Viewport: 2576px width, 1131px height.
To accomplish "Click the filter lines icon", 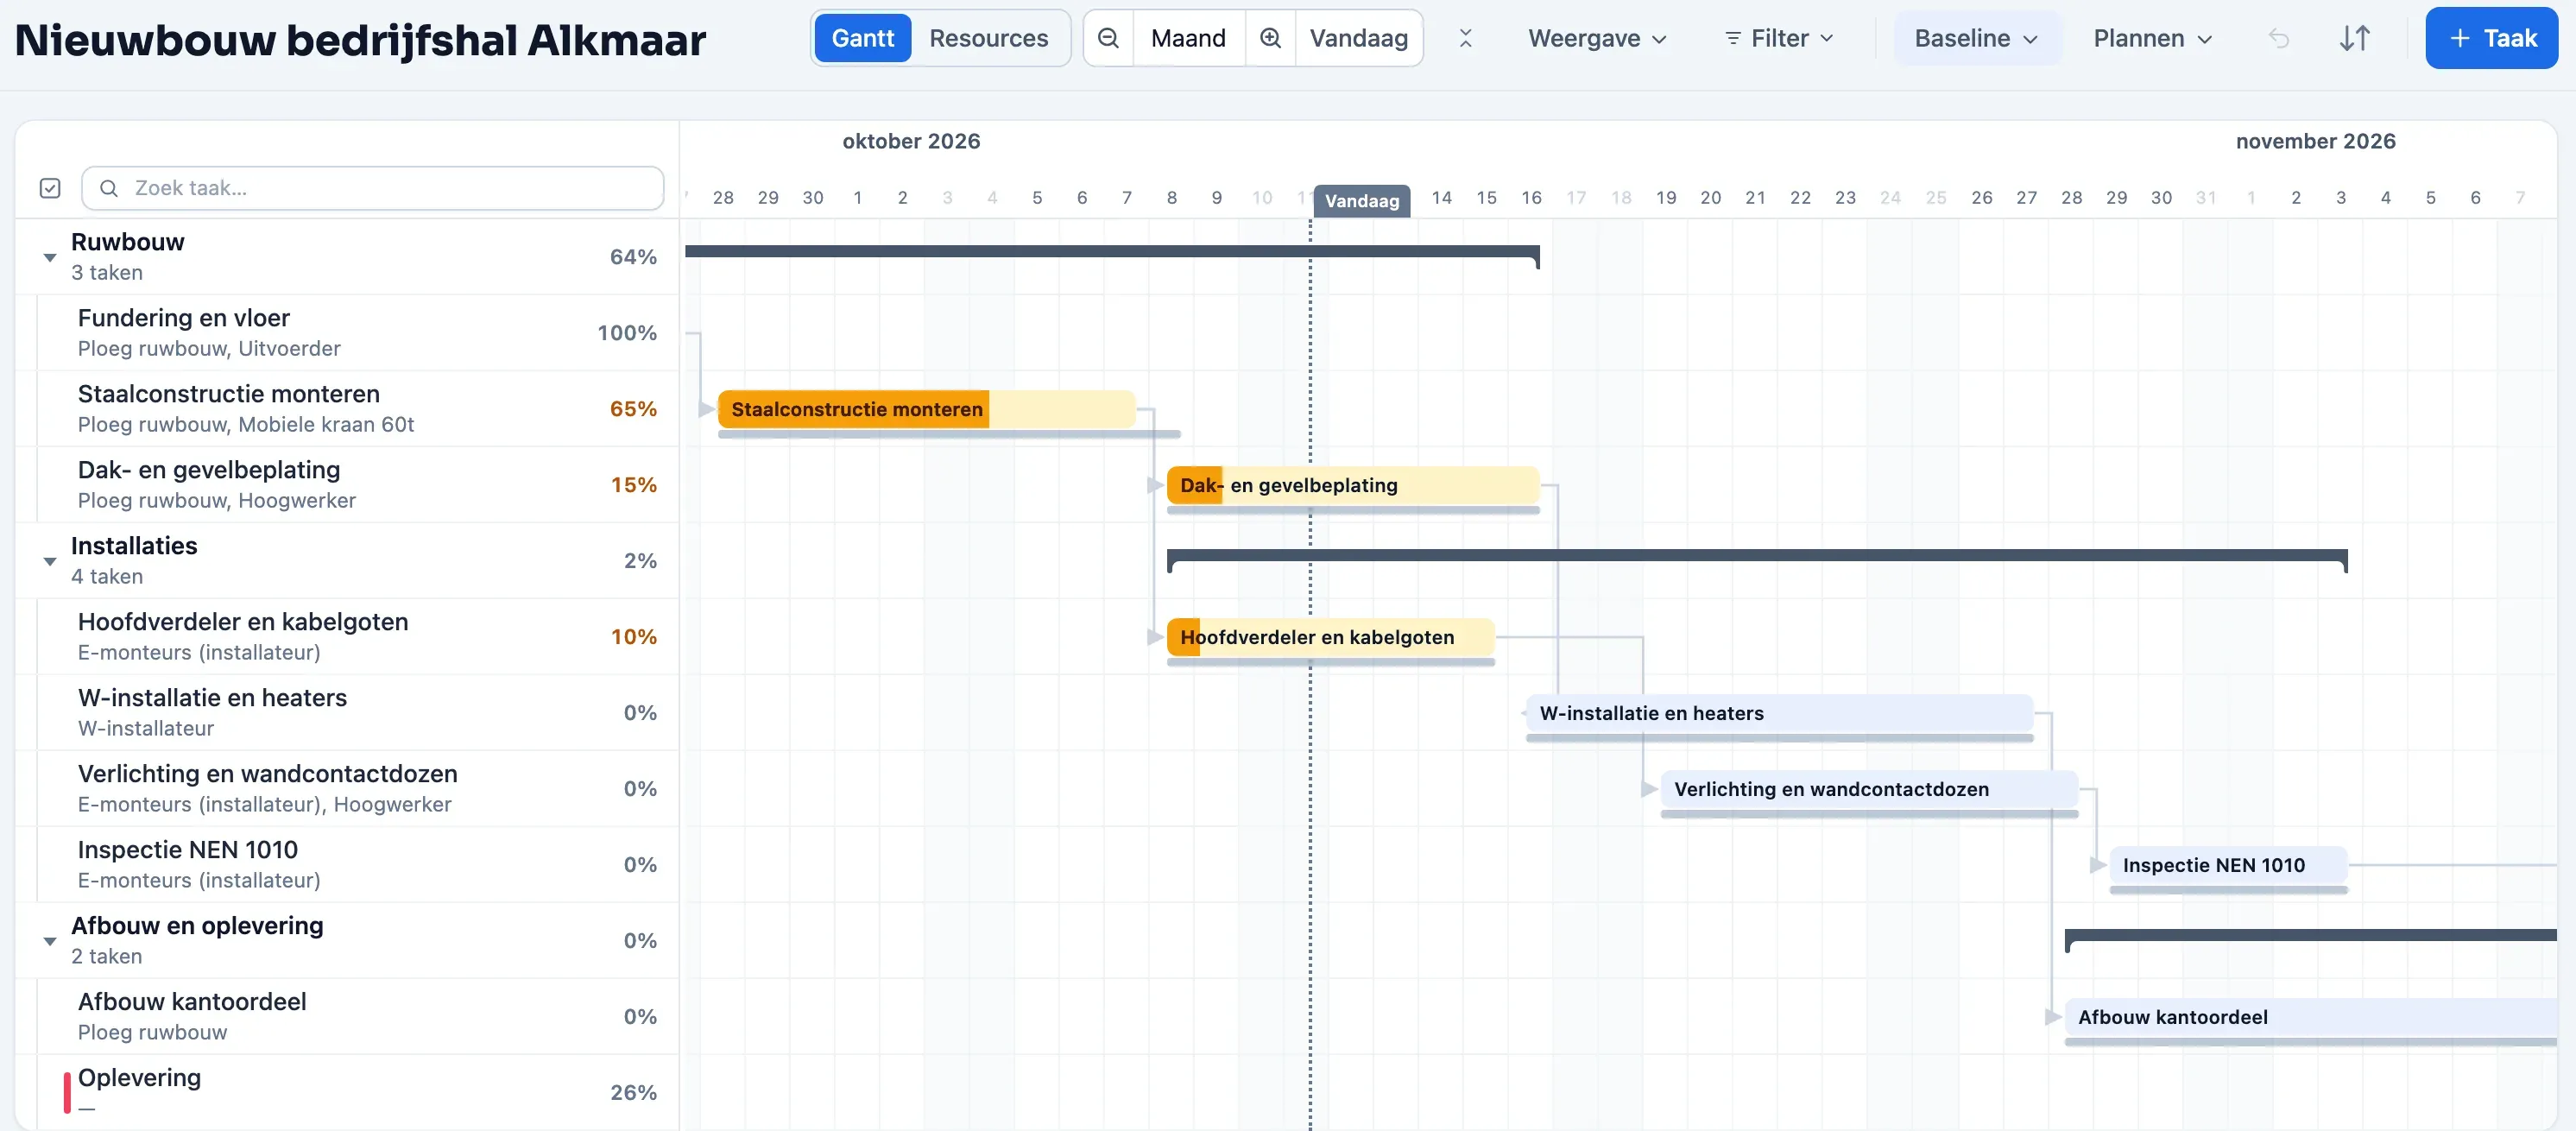I will pos(1733,38).
